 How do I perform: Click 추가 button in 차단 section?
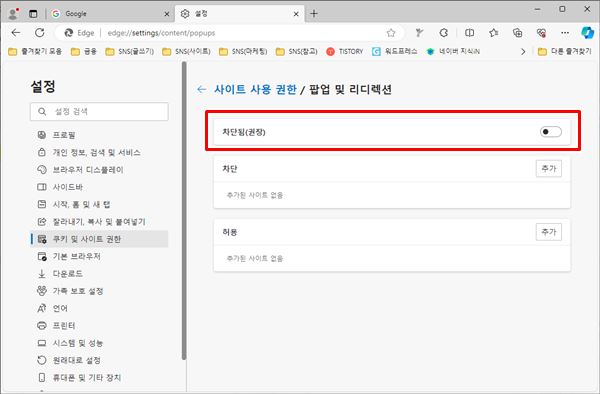click(x=549, y=169)
